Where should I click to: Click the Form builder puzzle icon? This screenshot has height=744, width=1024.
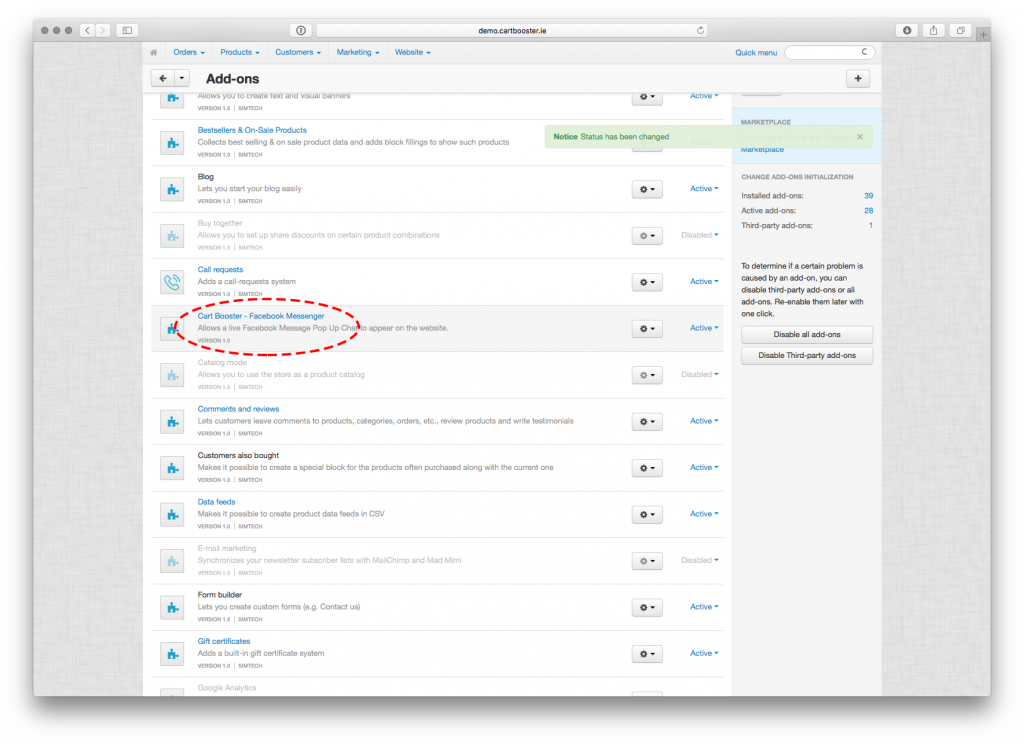pos(172,607)
